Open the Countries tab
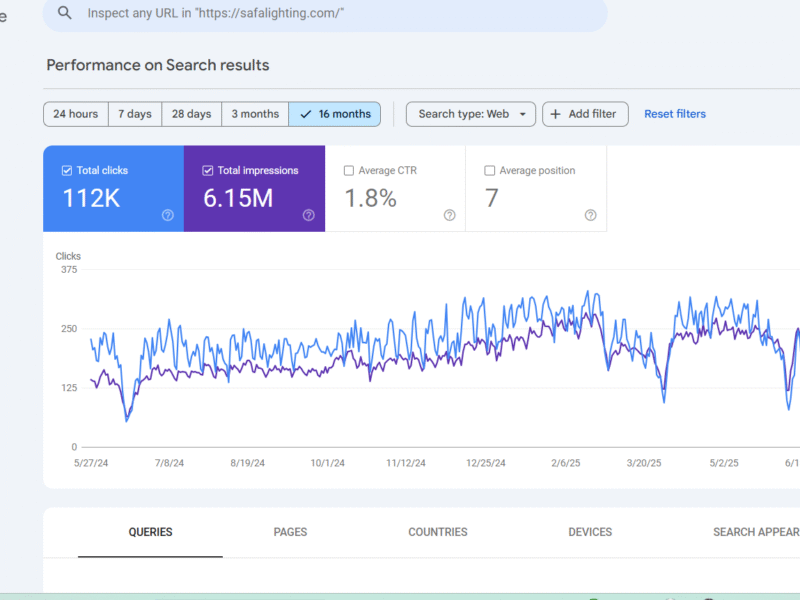 pyautogui.click(x=437, y=532)
